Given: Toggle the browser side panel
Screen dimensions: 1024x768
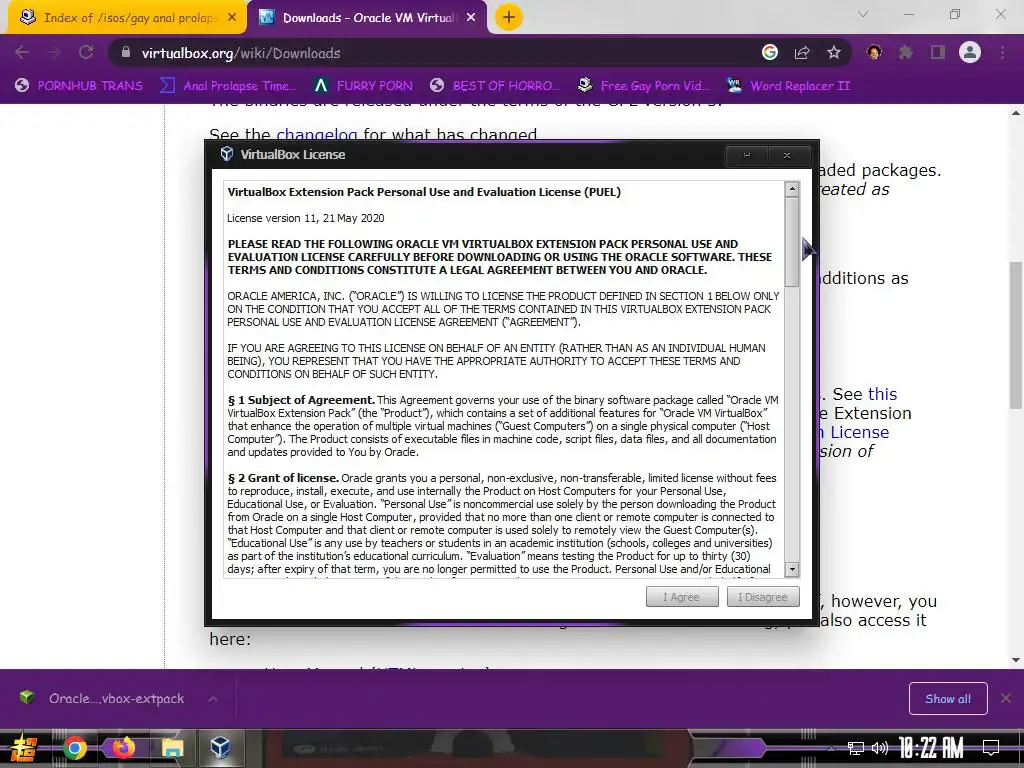Looking at the screenshot, I should click(x=938, y=52).
